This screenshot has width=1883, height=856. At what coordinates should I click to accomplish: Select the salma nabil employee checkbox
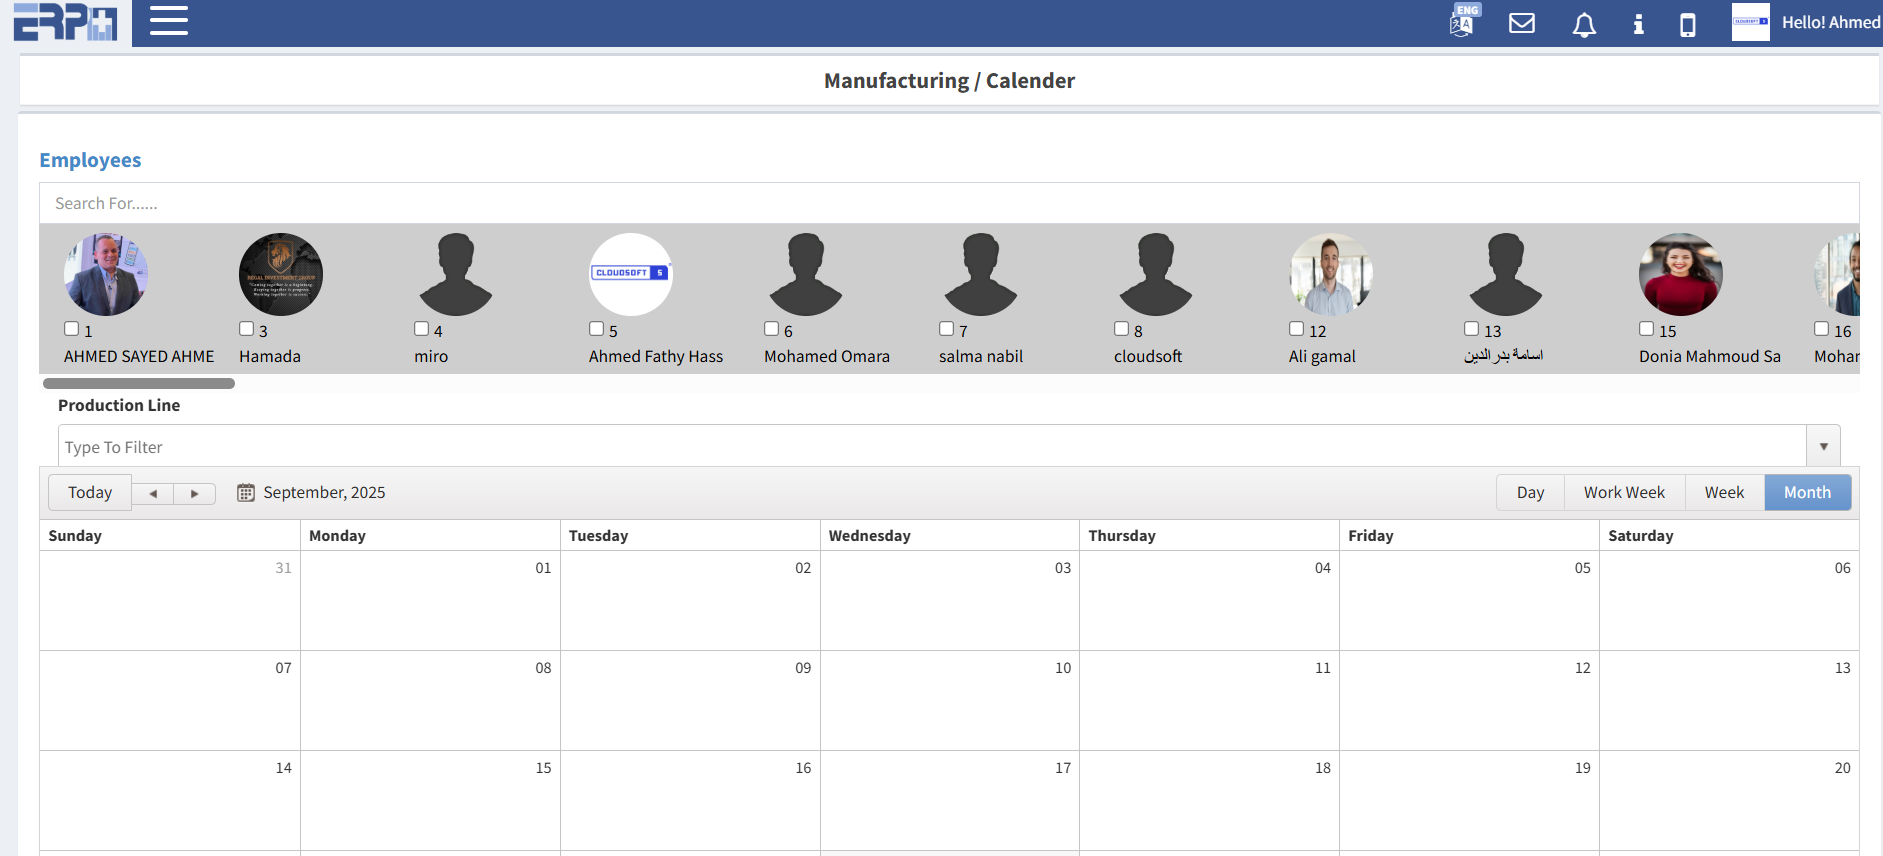pyautogui.click(x=946, y=329)
